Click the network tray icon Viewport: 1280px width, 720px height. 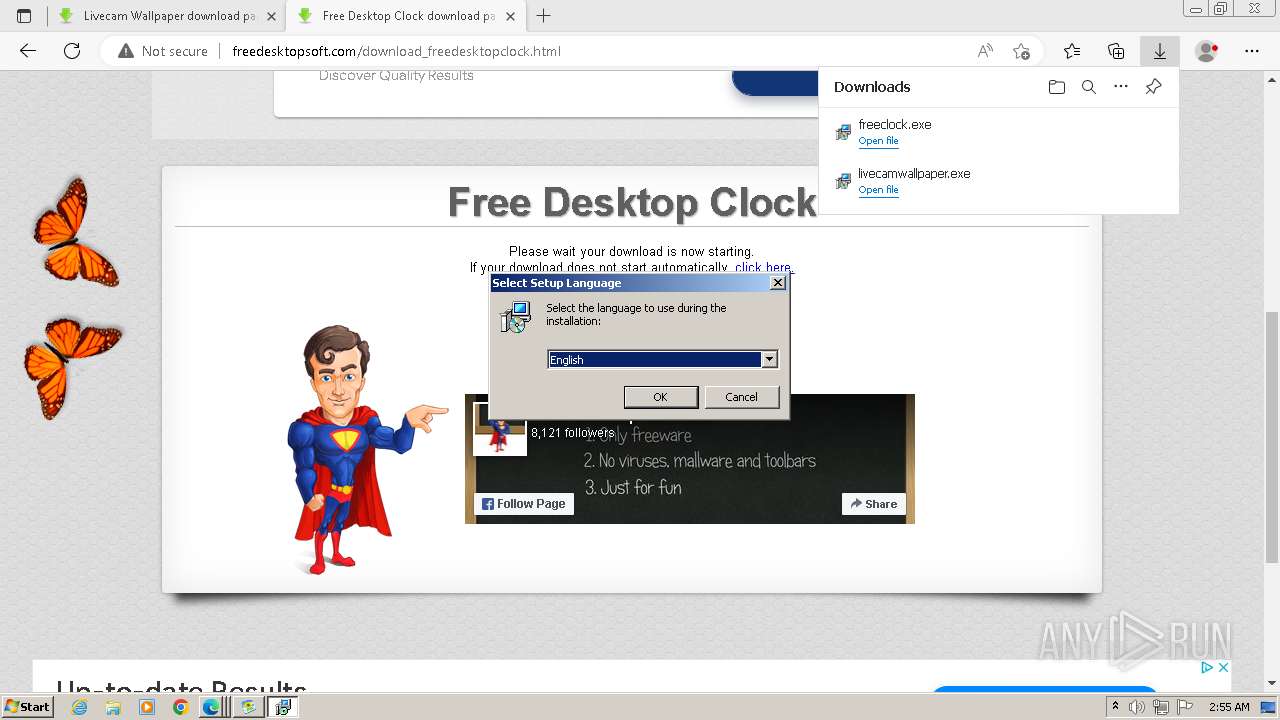(x=1161, y=707)
